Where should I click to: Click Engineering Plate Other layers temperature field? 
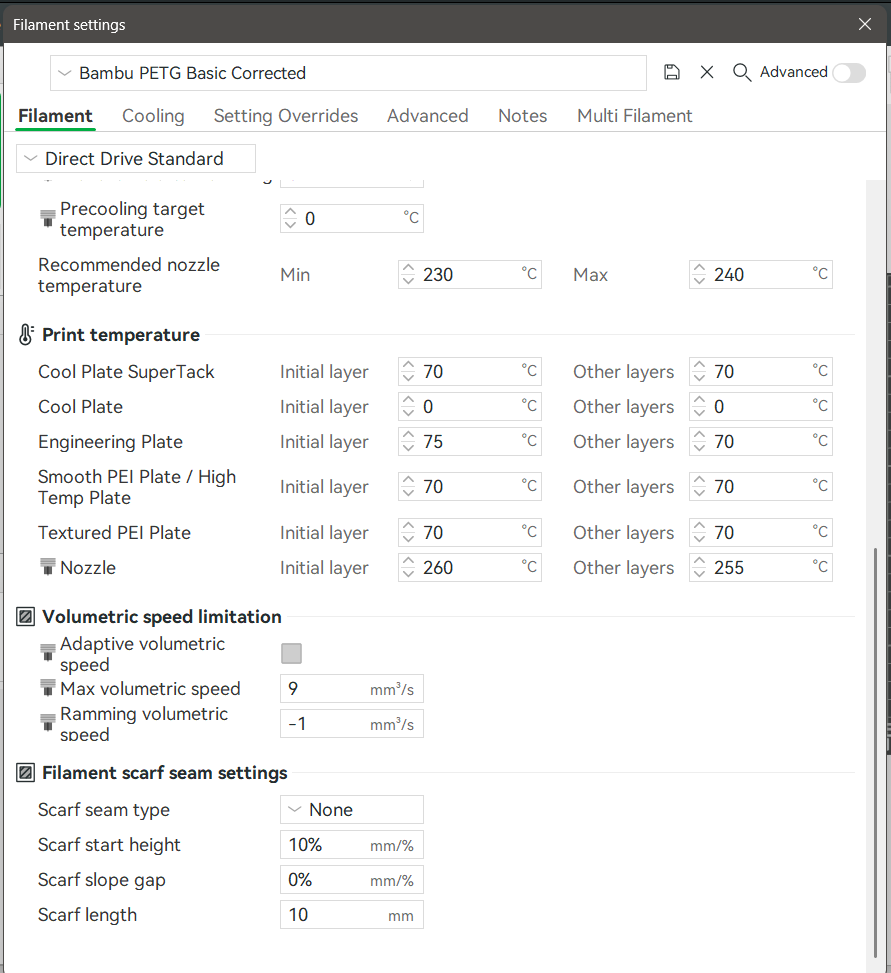point(761,441)
